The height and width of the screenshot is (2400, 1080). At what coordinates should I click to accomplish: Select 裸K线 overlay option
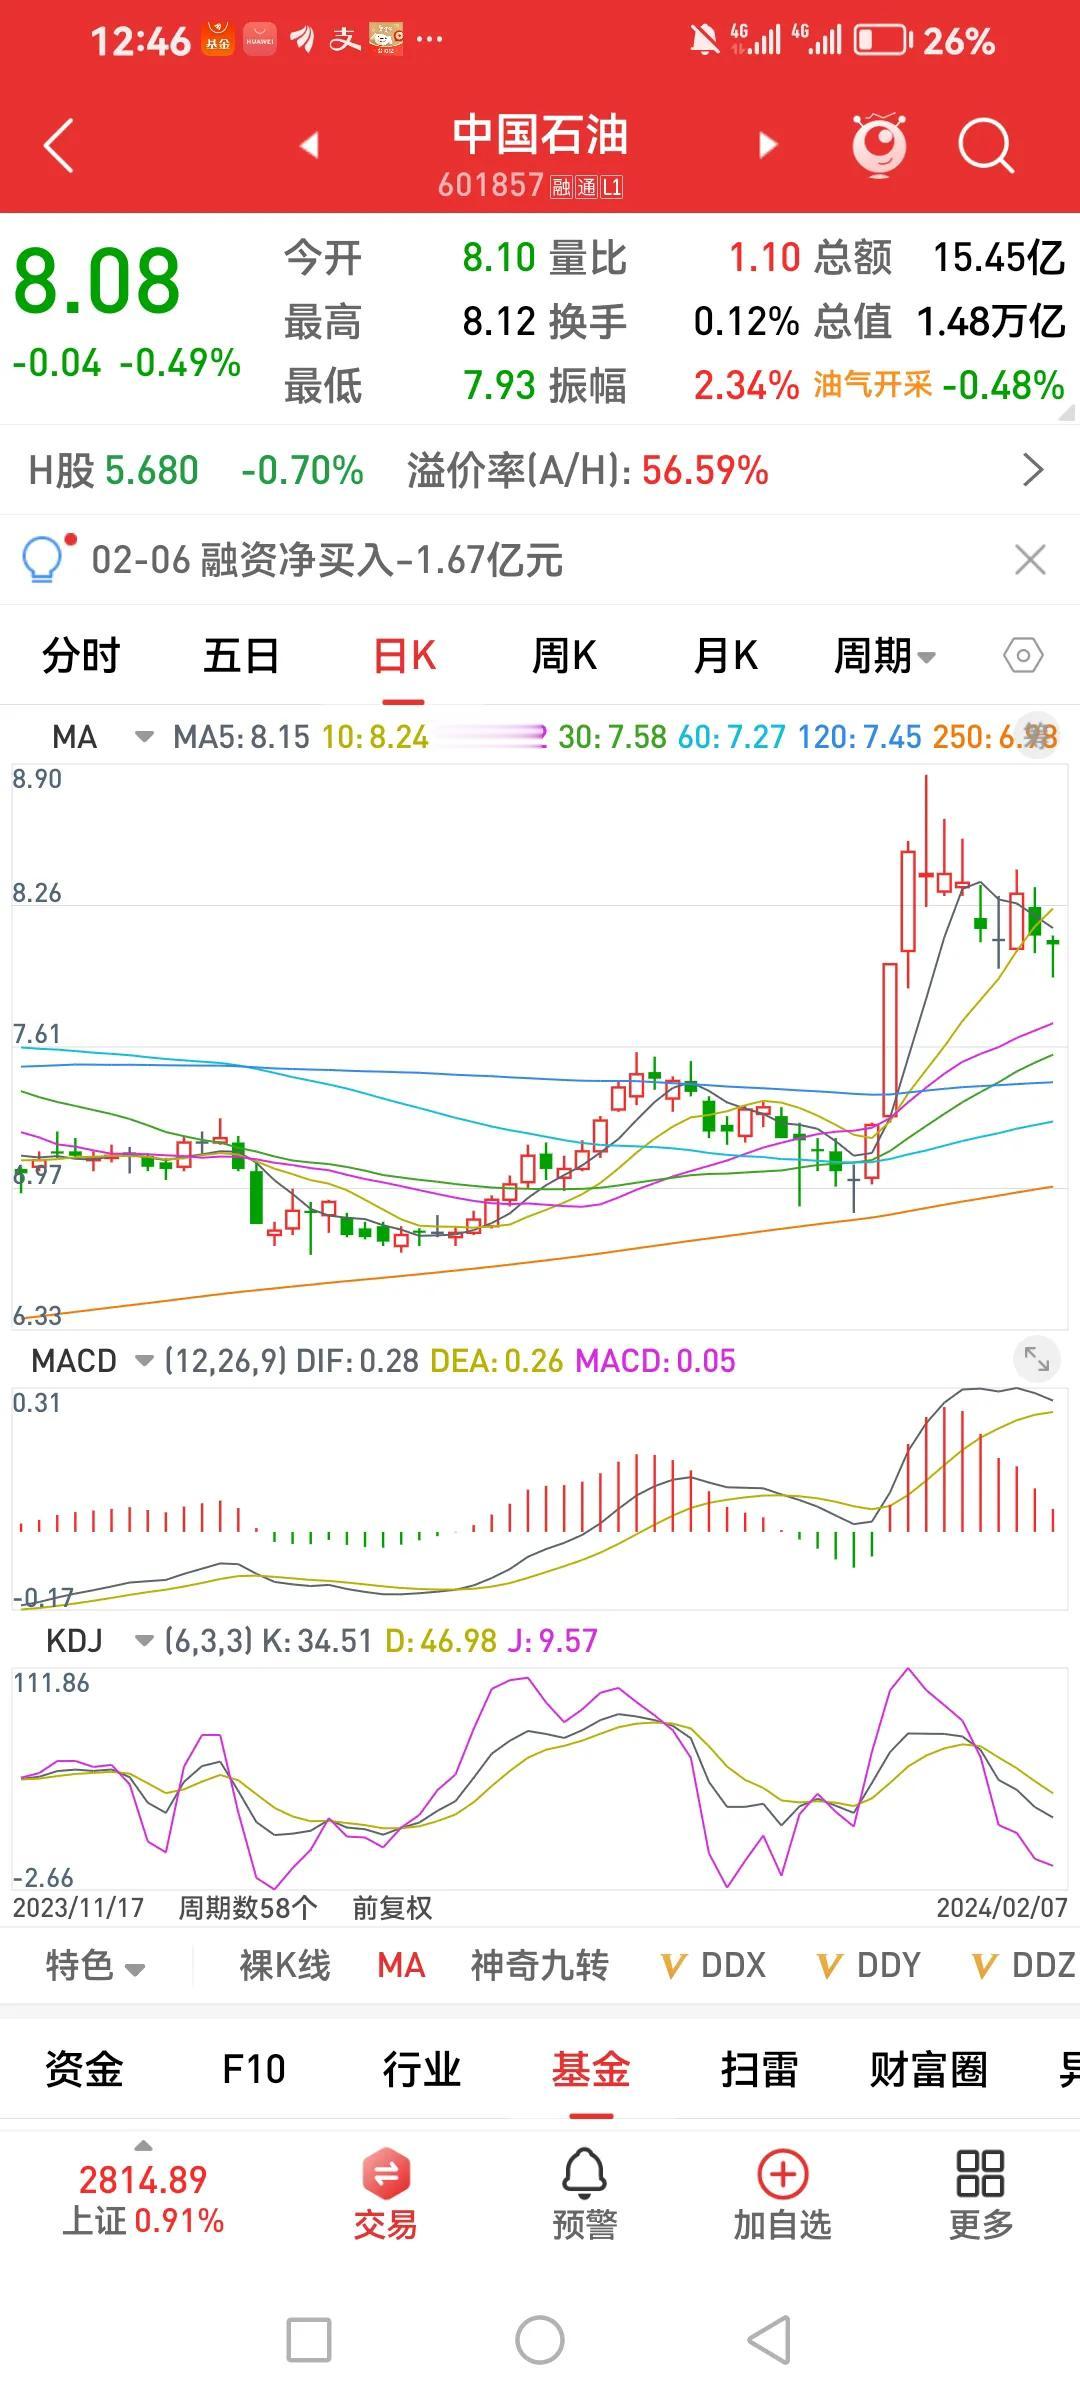[x=285, y=1965]
